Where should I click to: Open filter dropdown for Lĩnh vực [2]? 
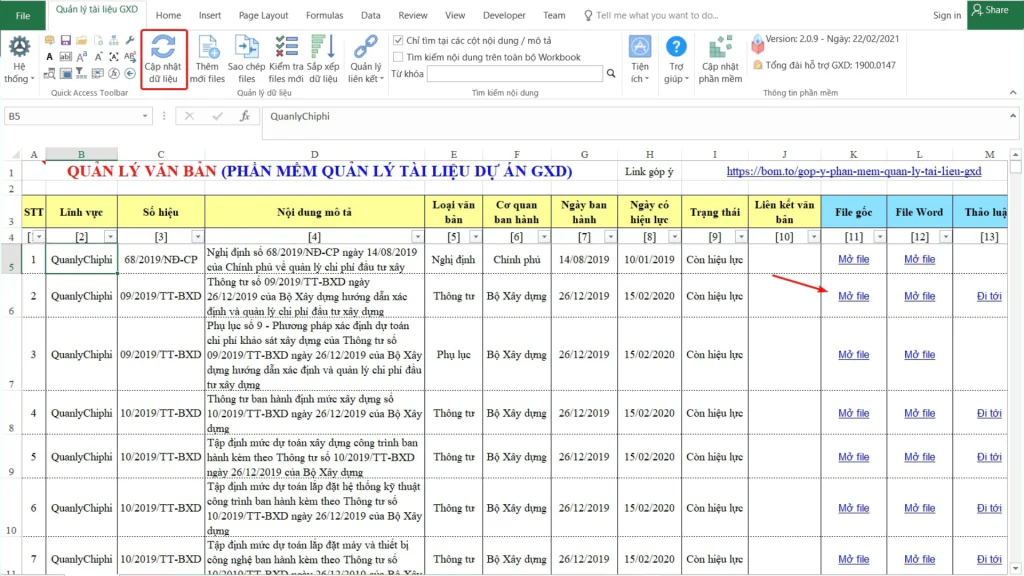(x=110, y=236)
